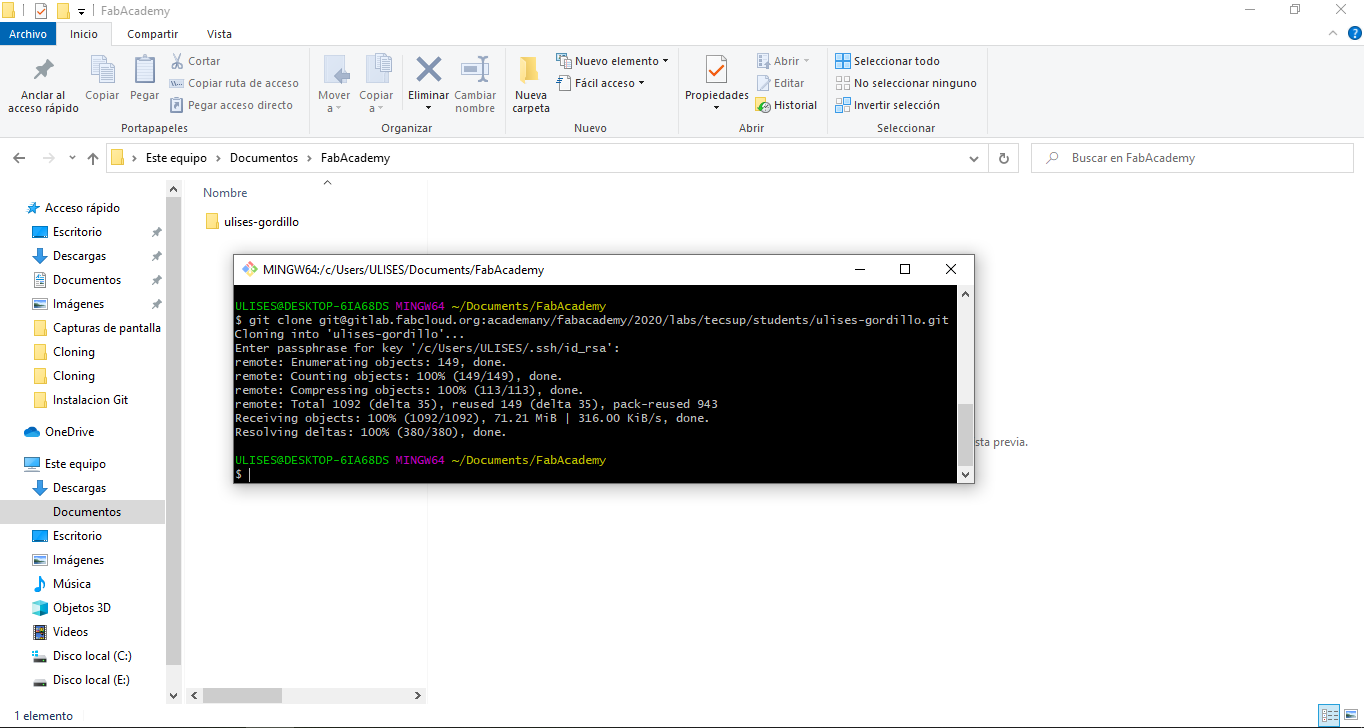Collapse the ribbon with the chevron
Screen dimensions: 1364x728
1331,33
